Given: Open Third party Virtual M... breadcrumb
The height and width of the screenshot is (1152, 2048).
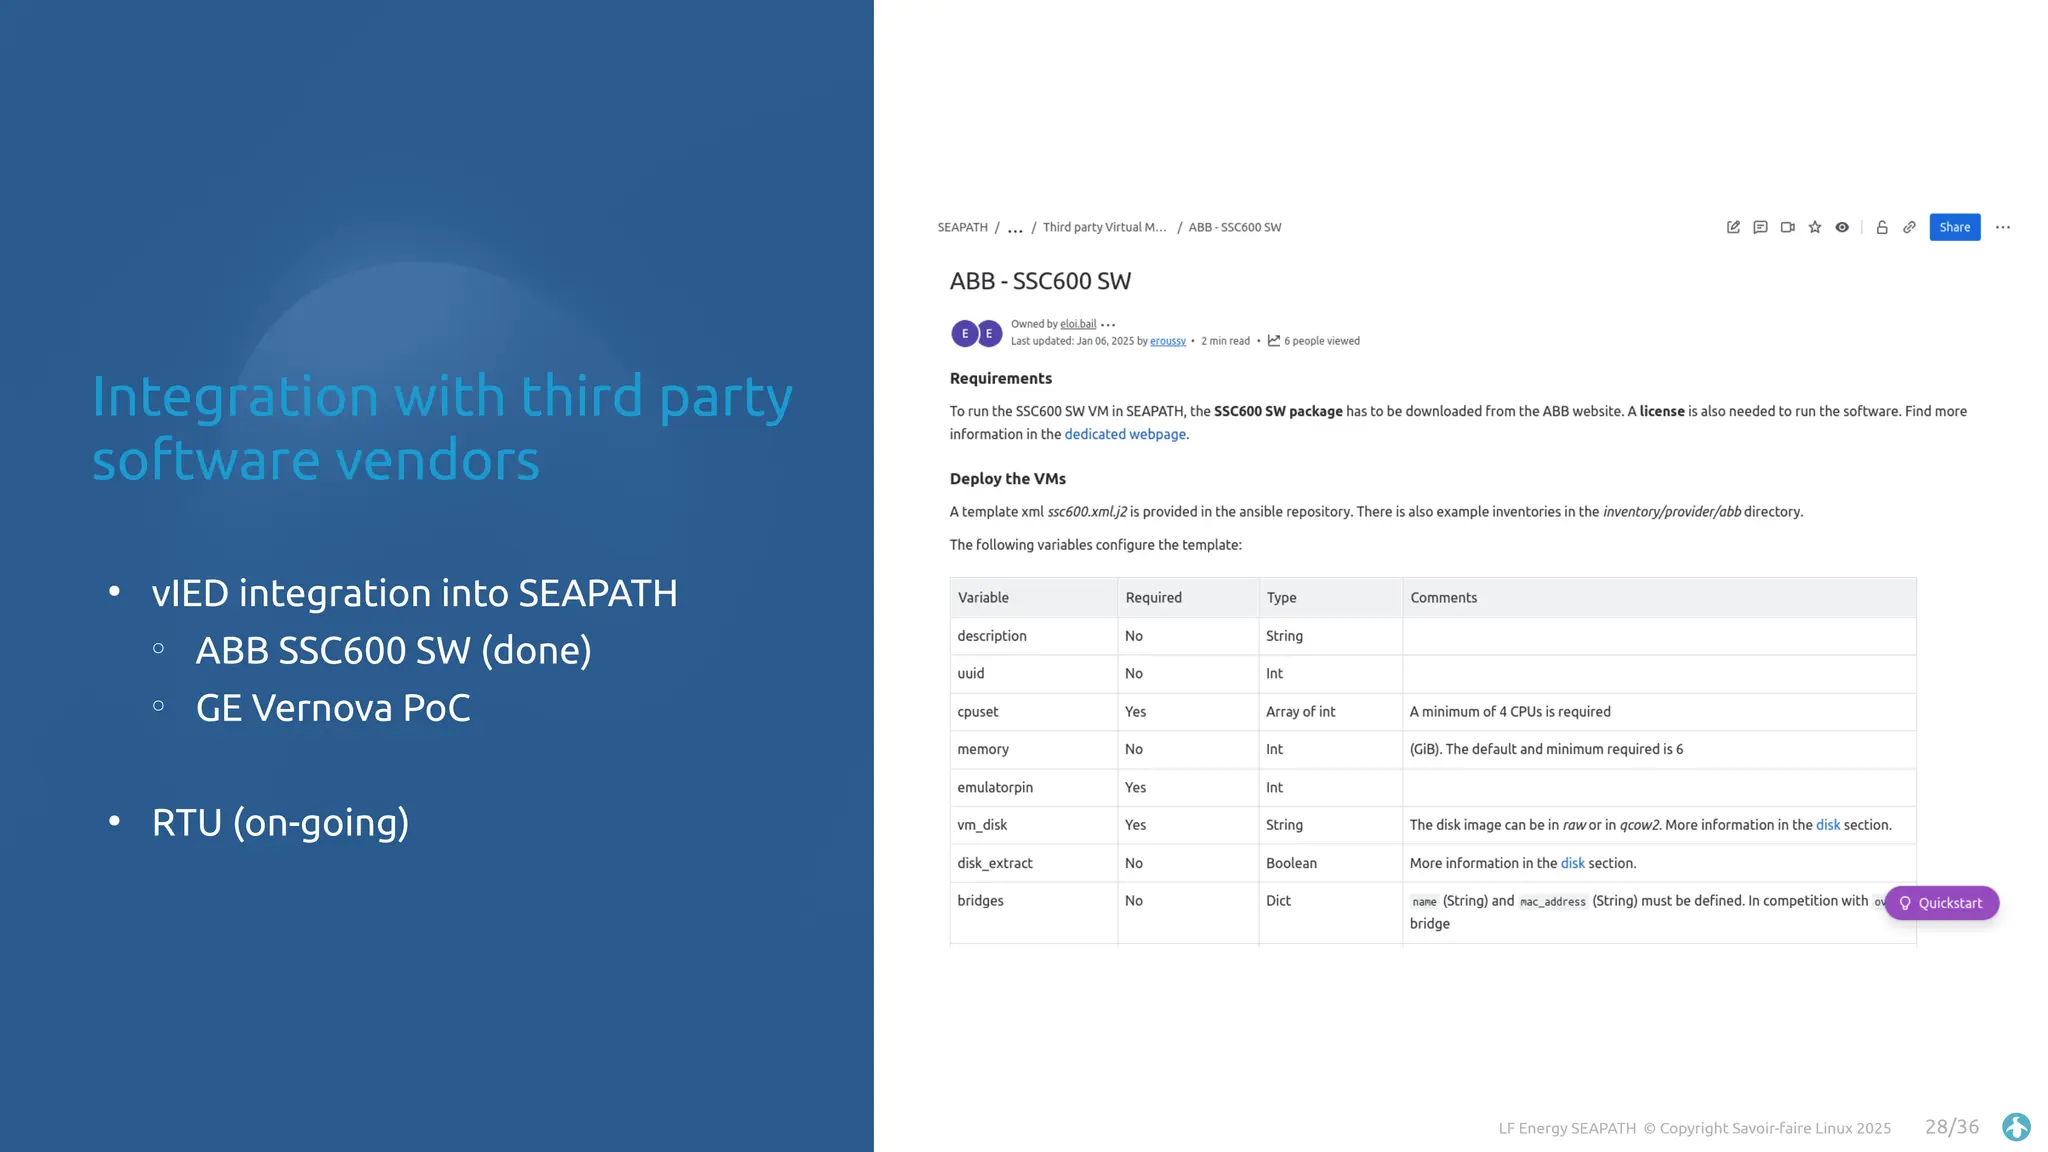Looking at the screenshot, I should (1104, 227).
